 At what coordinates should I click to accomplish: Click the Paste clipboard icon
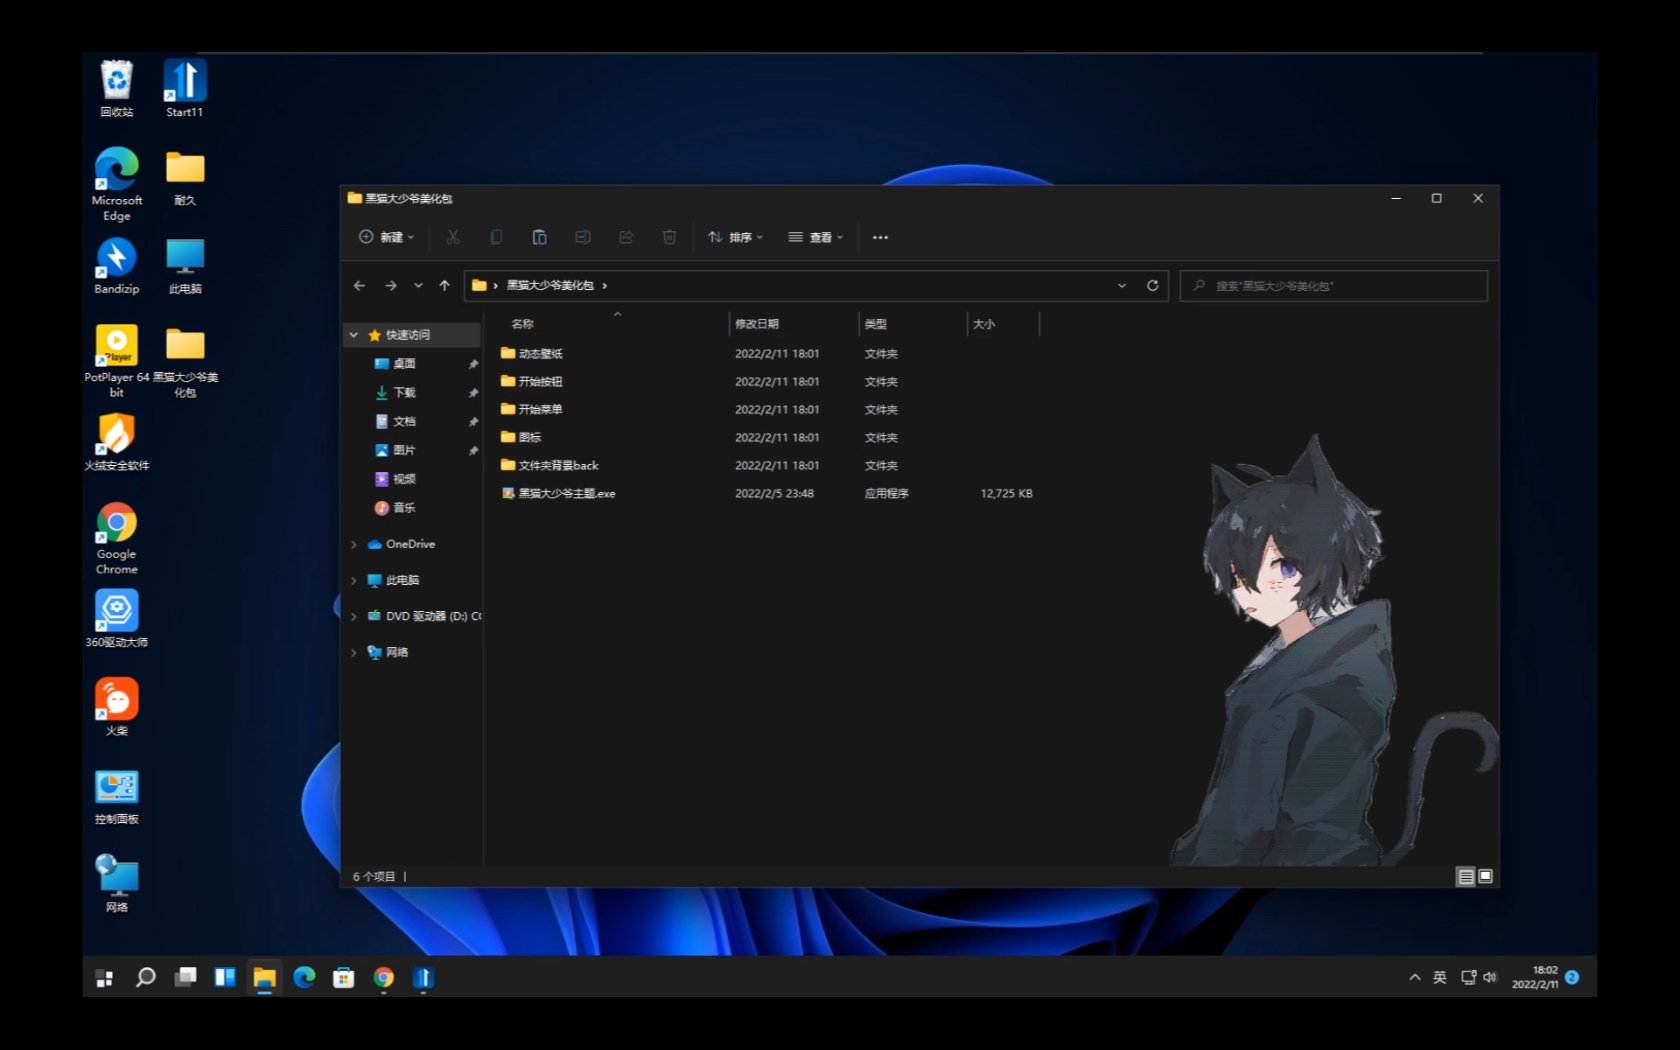[539, 237]
